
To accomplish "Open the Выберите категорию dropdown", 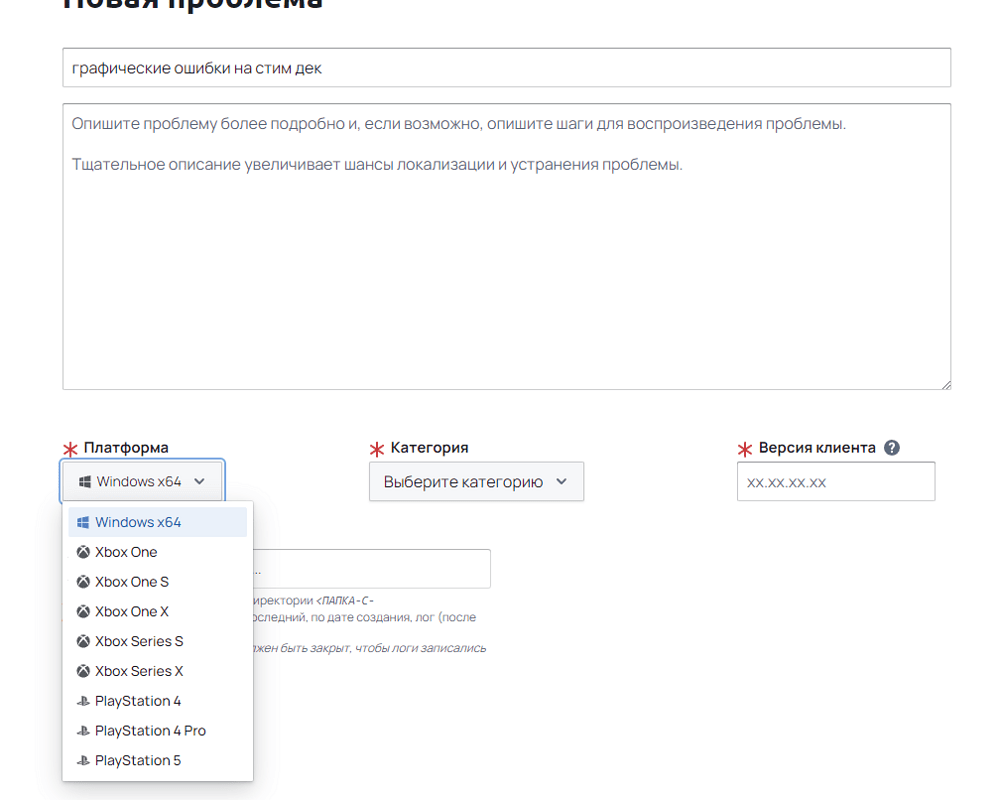I will coord(475,481).
